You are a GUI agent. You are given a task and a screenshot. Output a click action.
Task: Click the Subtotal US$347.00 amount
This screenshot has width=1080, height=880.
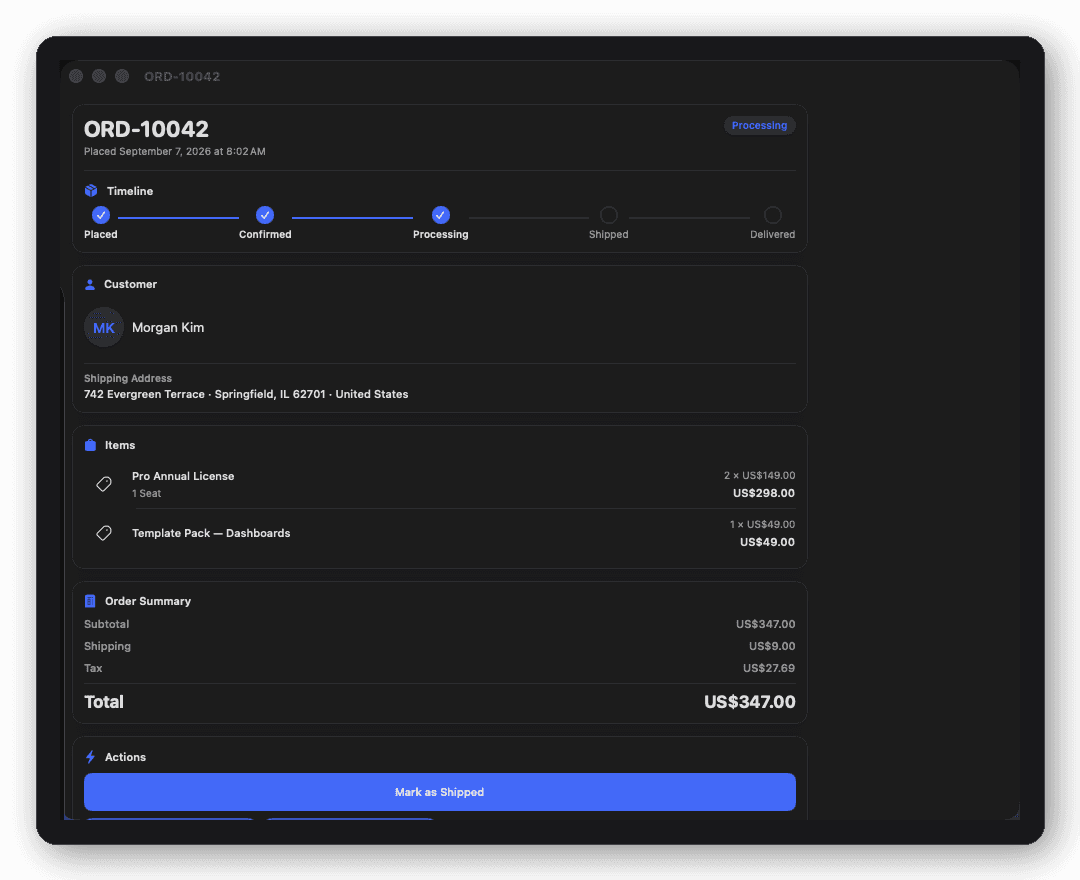pyautogui.click(x=765, y=624)
